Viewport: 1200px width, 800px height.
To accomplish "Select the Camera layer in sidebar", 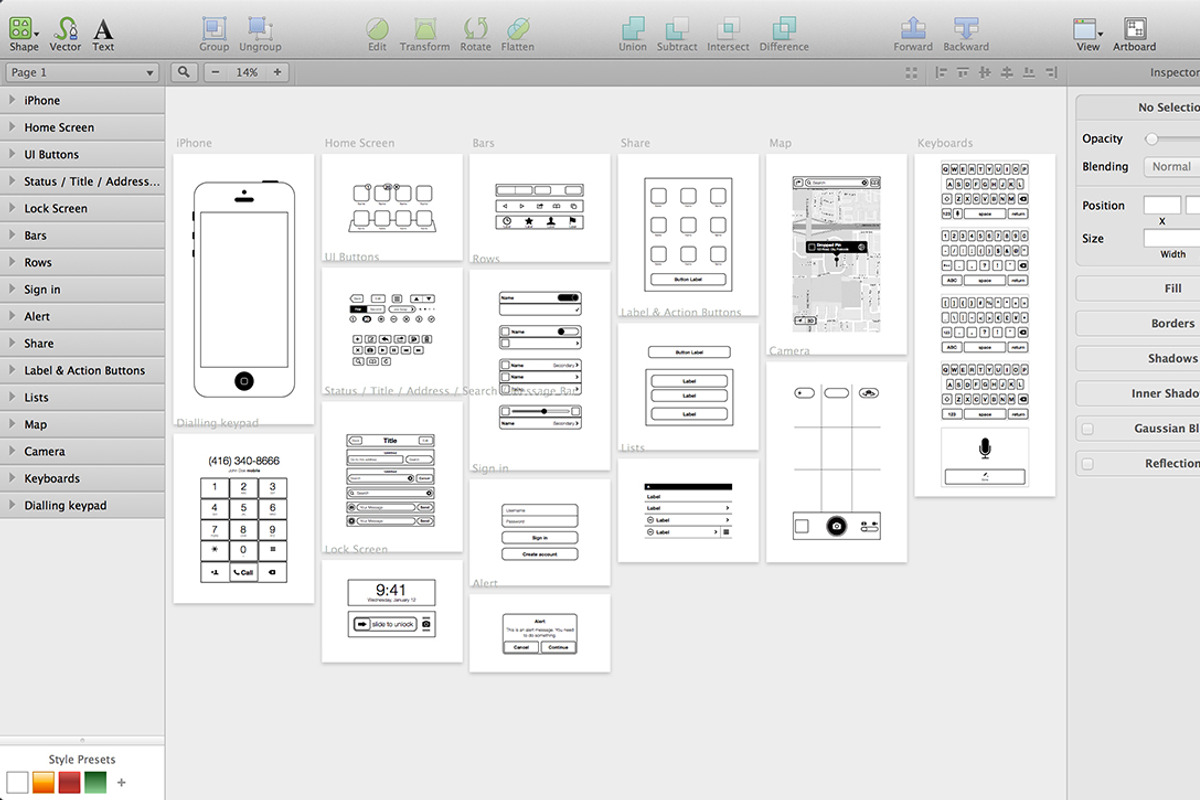I will pos(82,451).
